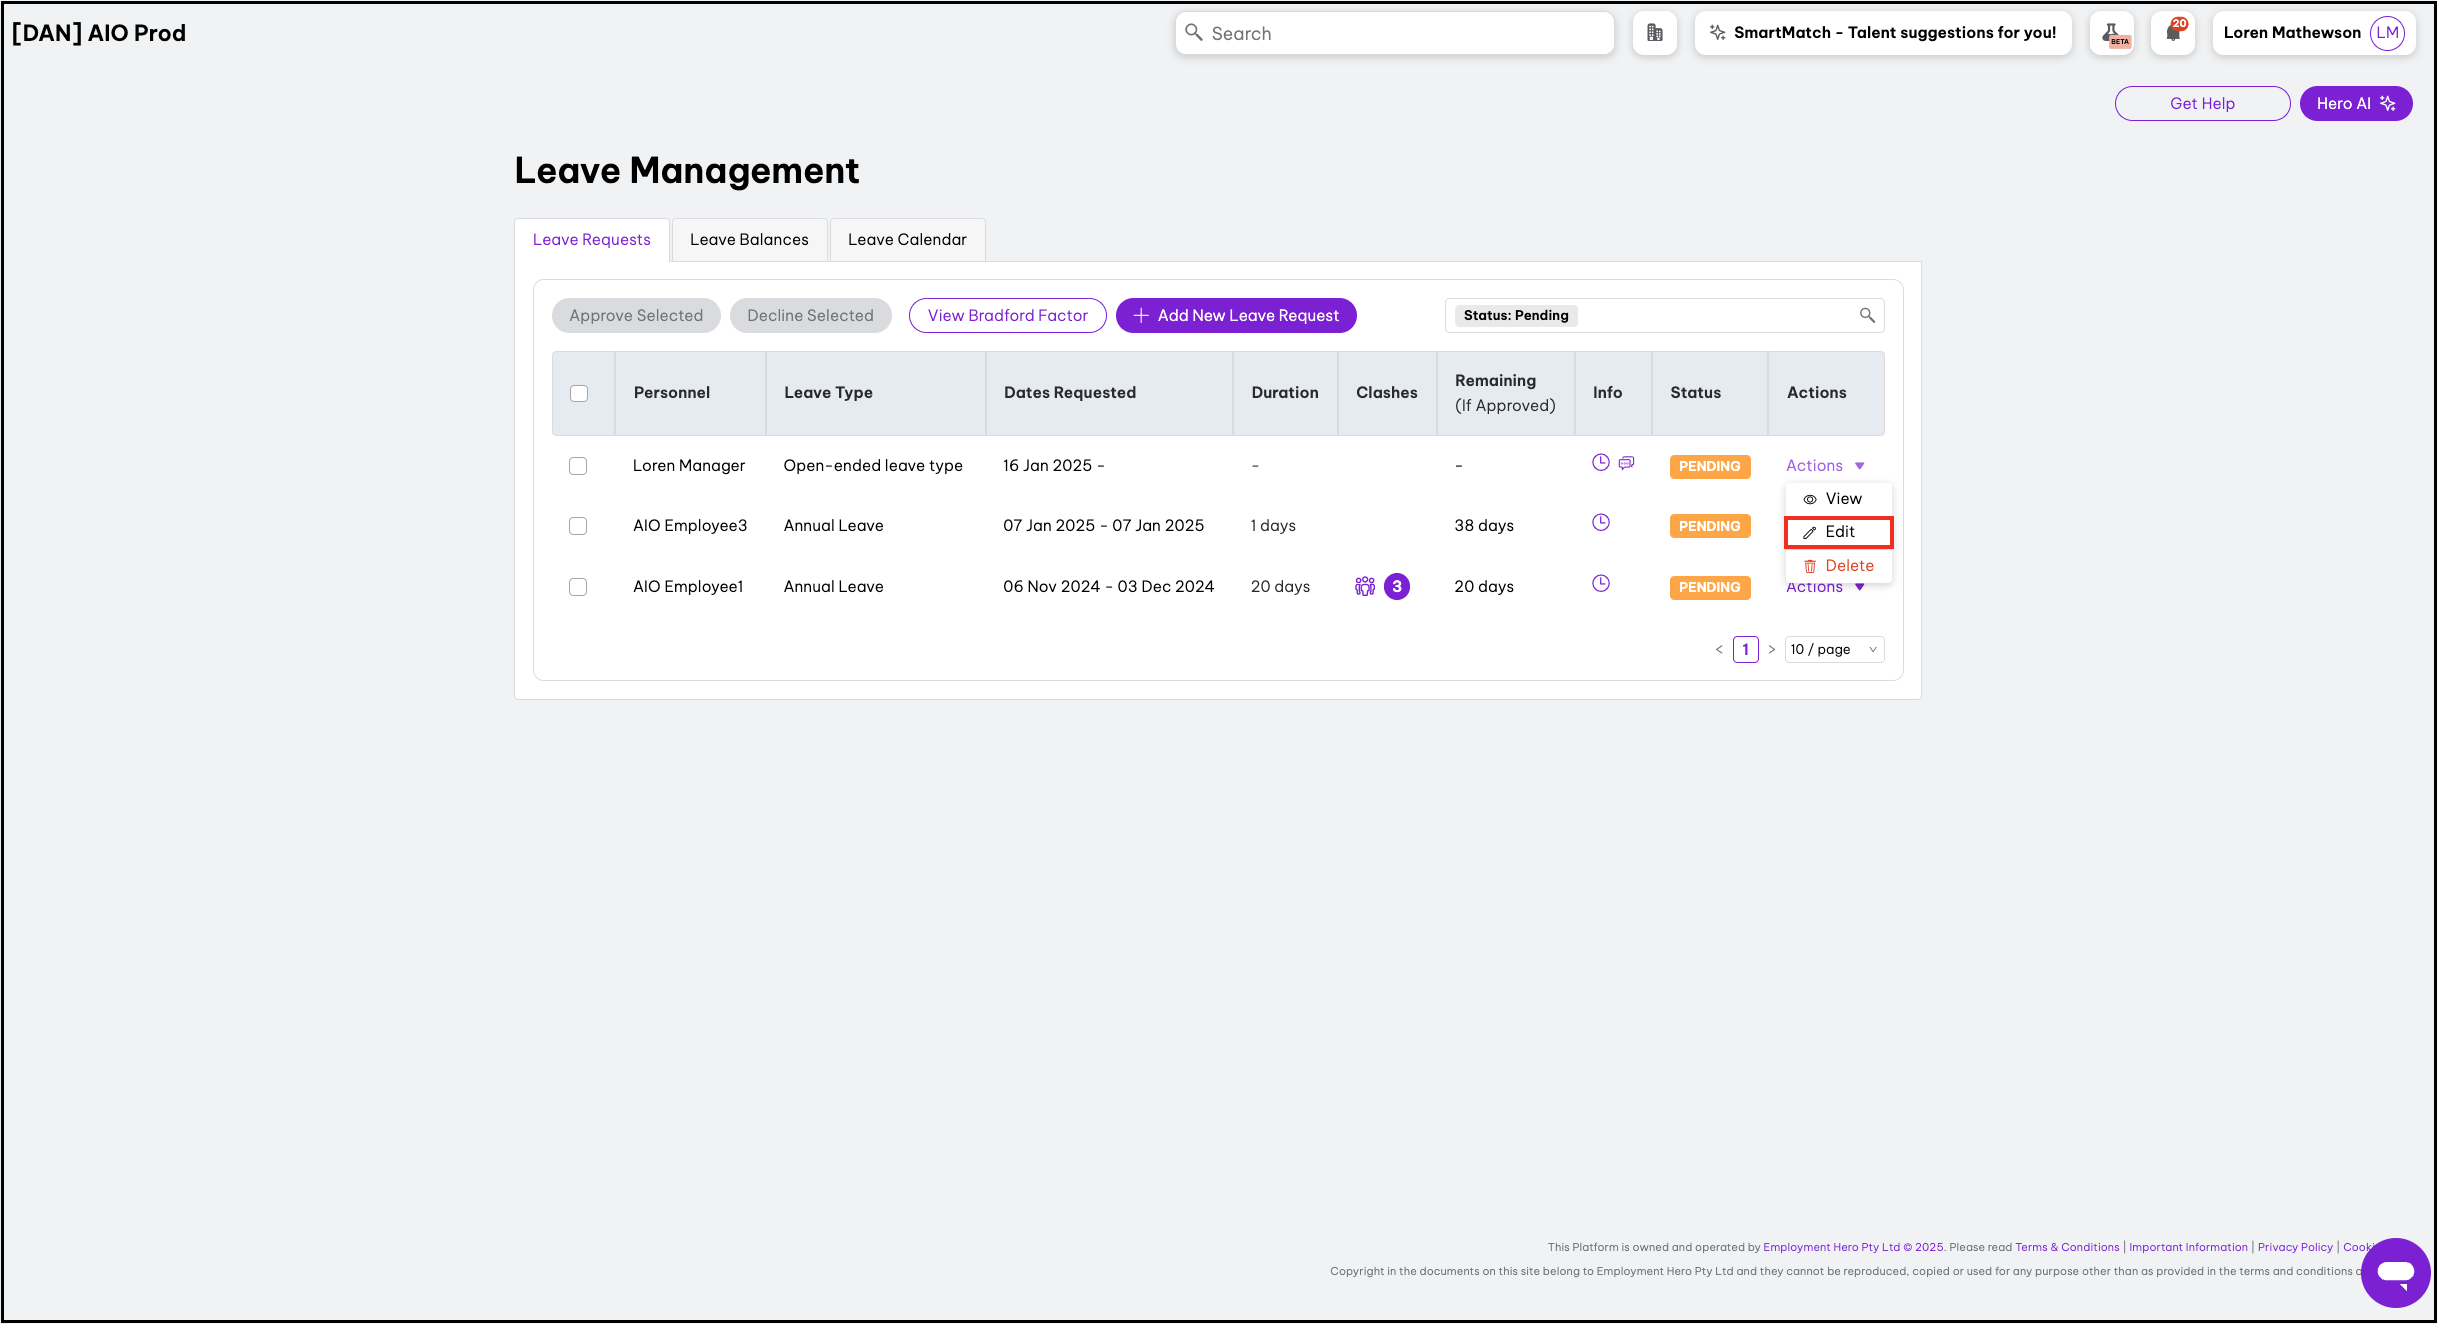The image size is (2438, 1324).
Task: Click clock info icon for AIO Employee3
Action: [1601, 522]
